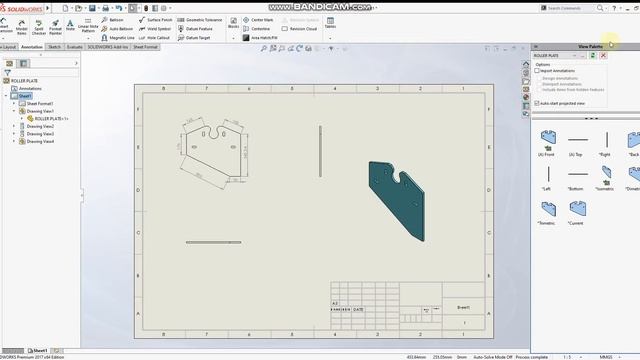Open the Spell Checker tool
The width and height of the screenshot is (640, 360).
click(39, 27)
